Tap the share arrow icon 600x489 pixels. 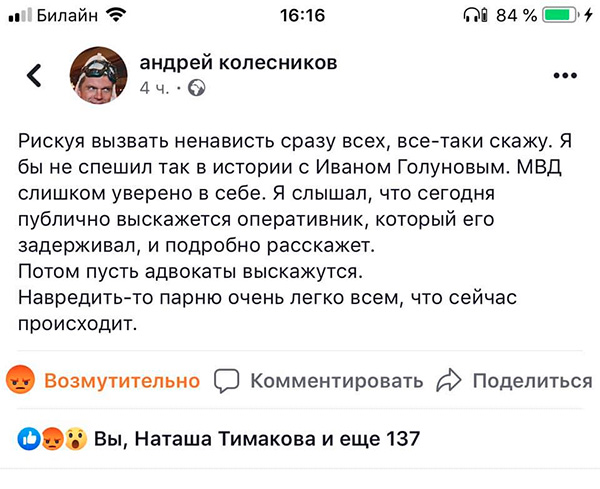coord(450,380)
